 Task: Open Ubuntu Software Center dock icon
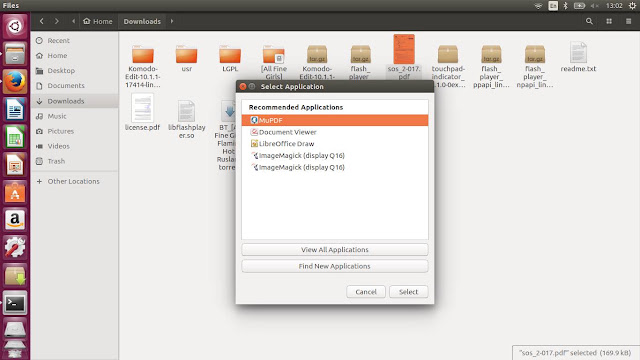click(15, 192)
